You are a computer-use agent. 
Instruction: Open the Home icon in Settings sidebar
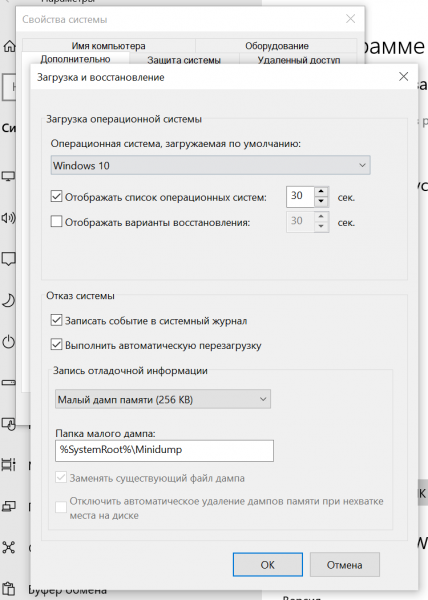click(9, 46)
